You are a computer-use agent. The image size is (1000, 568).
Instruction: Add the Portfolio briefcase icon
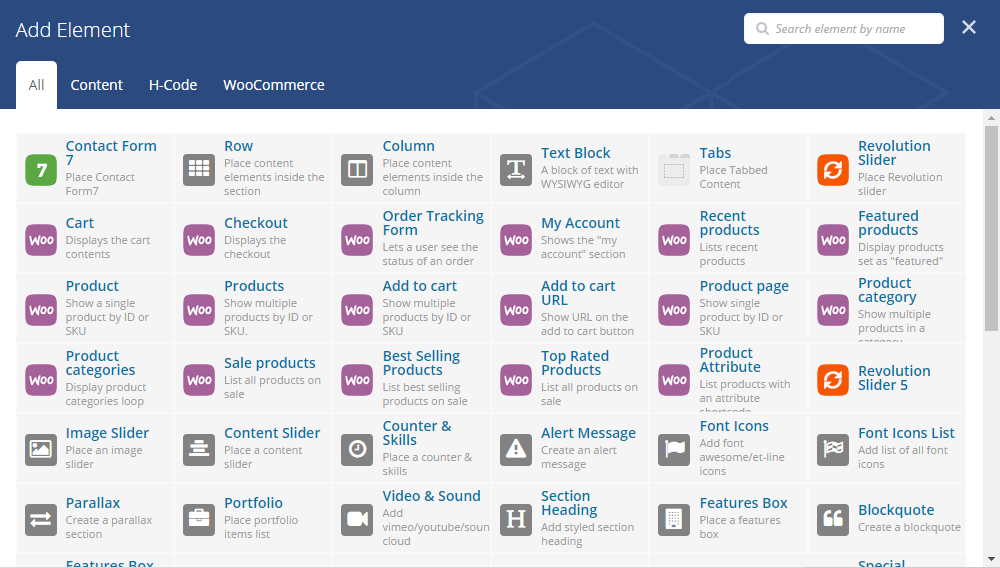click(199, 520)
